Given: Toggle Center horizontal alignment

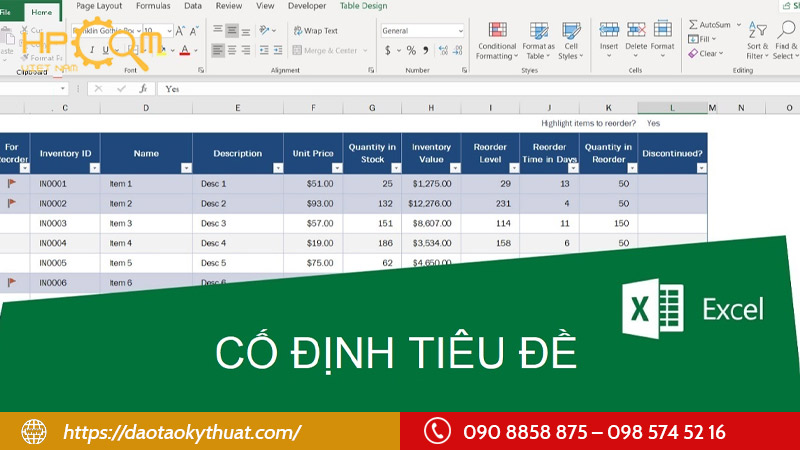Looking at the screenshot, I should [232, 50].
